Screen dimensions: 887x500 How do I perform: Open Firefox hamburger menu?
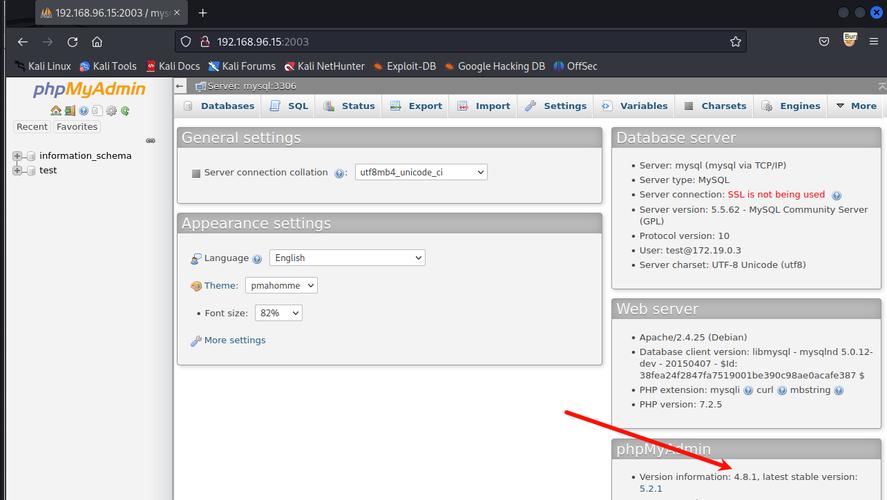point(874,41)
